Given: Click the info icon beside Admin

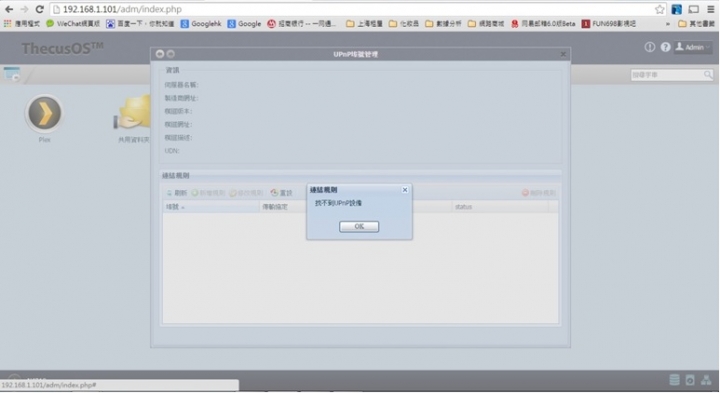Looking at the screenshot, I should coord(649,47).
